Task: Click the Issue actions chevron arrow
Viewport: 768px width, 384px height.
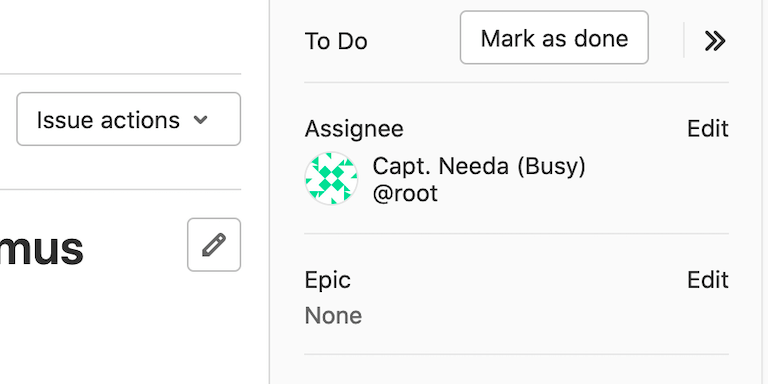Action: coord(201,120)
